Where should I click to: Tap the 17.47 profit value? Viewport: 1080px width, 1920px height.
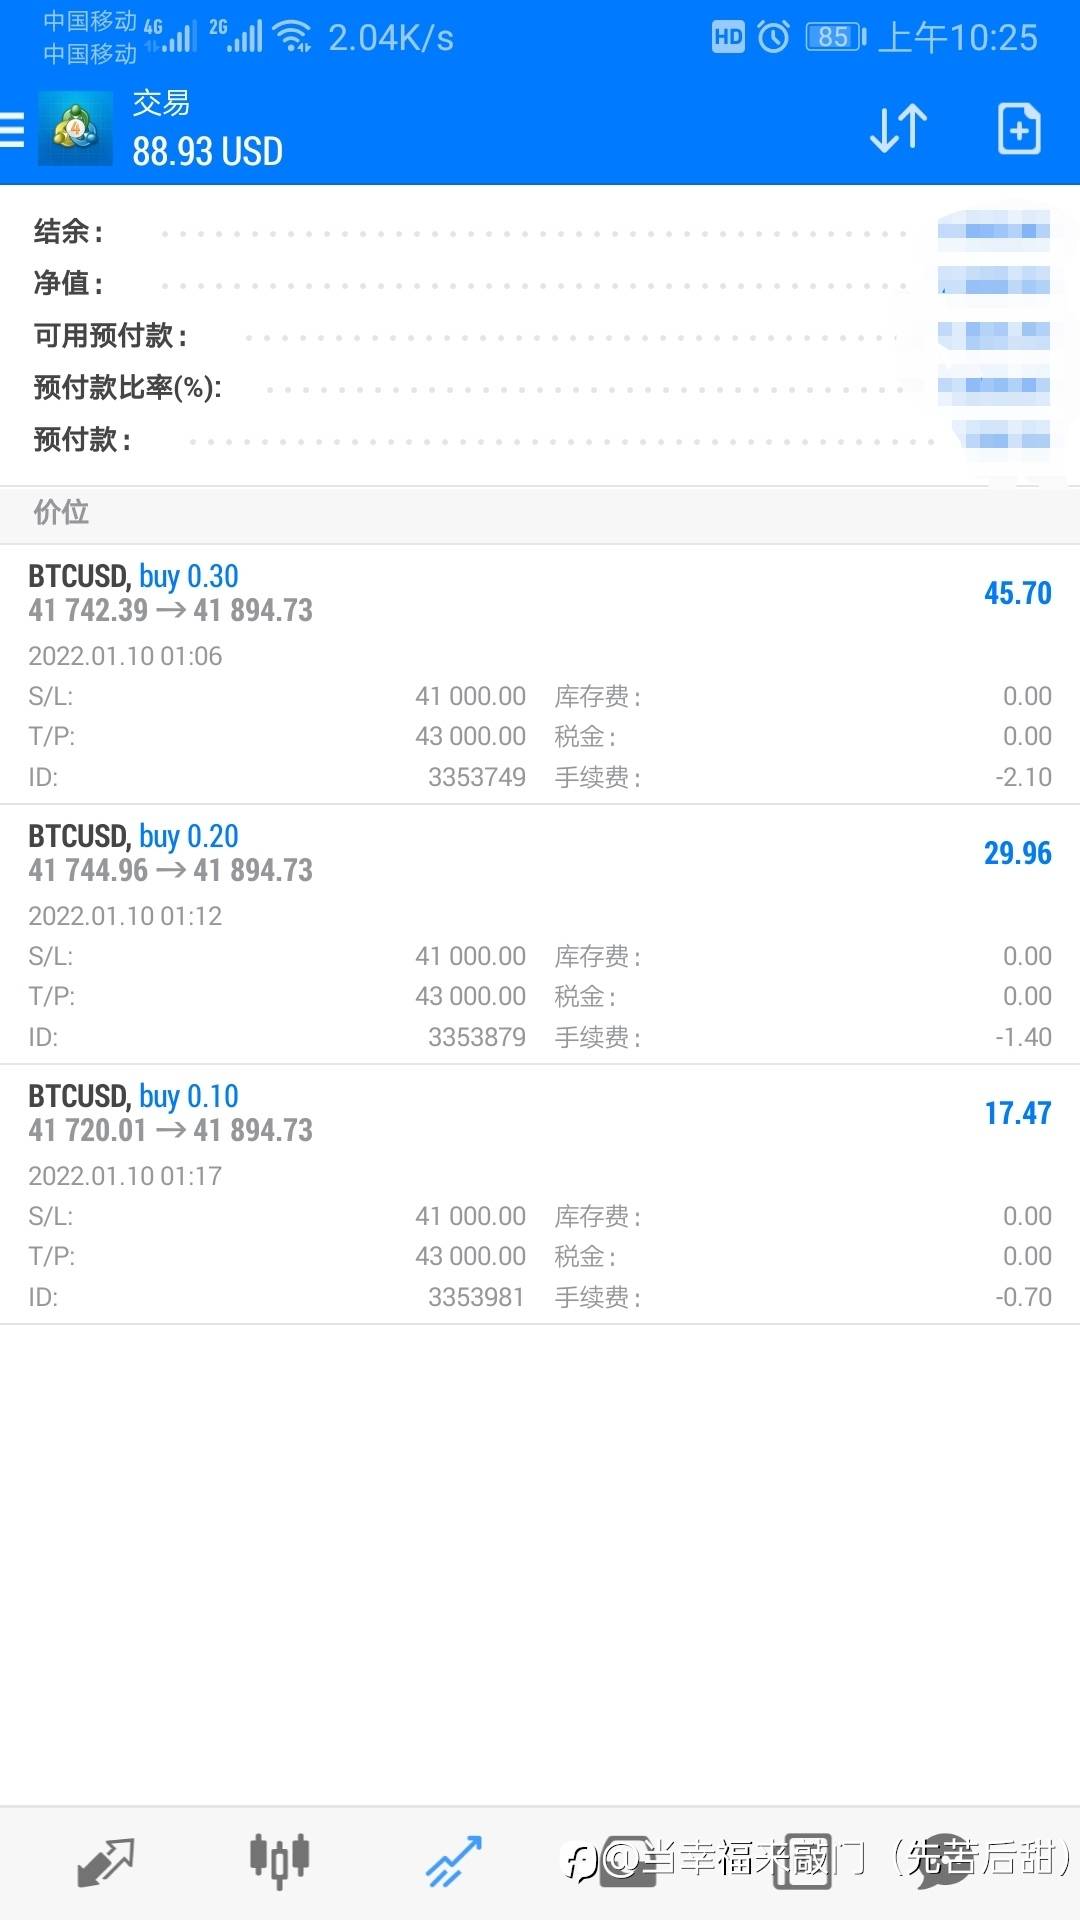(x=1017, y=1113)
